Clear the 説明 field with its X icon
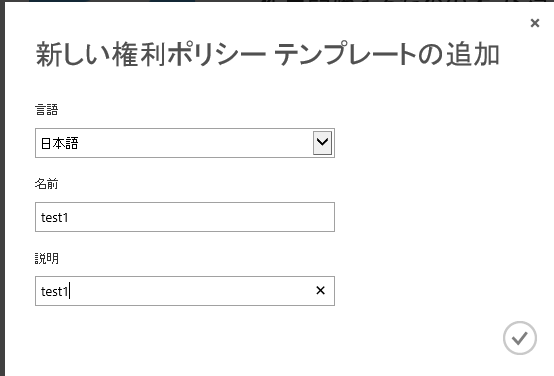Image resolution: width=554 pixels, height=376 pixels. pos(320,290)
